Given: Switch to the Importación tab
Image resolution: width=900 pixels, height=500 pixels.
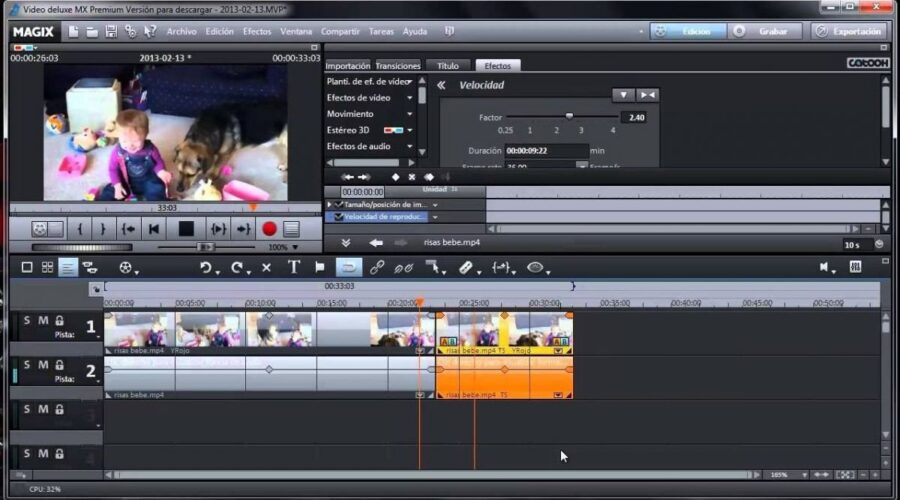Looking at the screenshot, I should 348,66.
